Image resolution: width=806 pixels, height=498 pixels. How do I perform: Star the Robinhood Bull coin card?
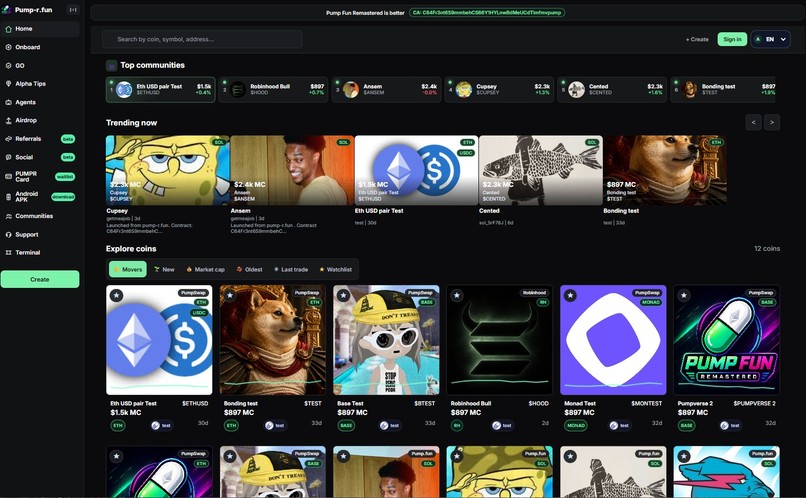pyautogui.click(x=457, y=296)
